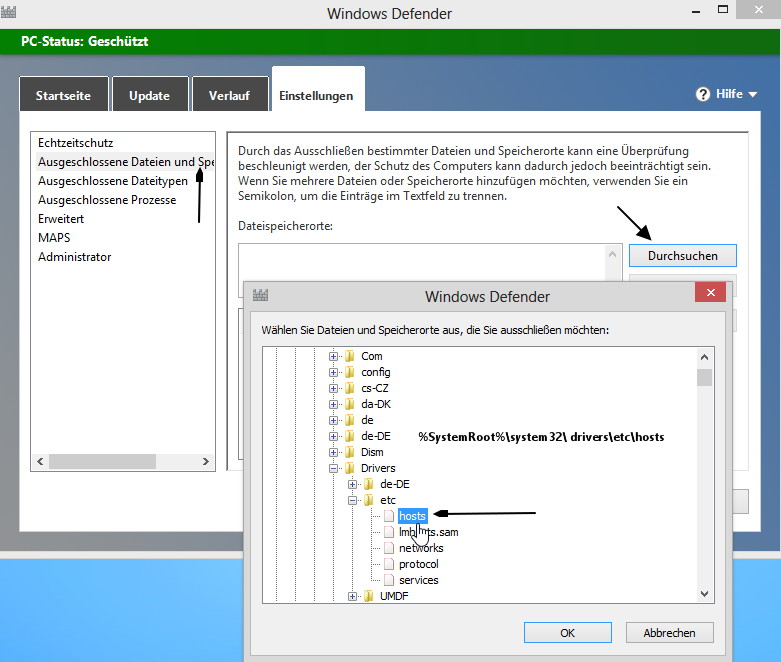Click the protocol file icon
The image size is (781, 662).
click(x=389, y=564)
